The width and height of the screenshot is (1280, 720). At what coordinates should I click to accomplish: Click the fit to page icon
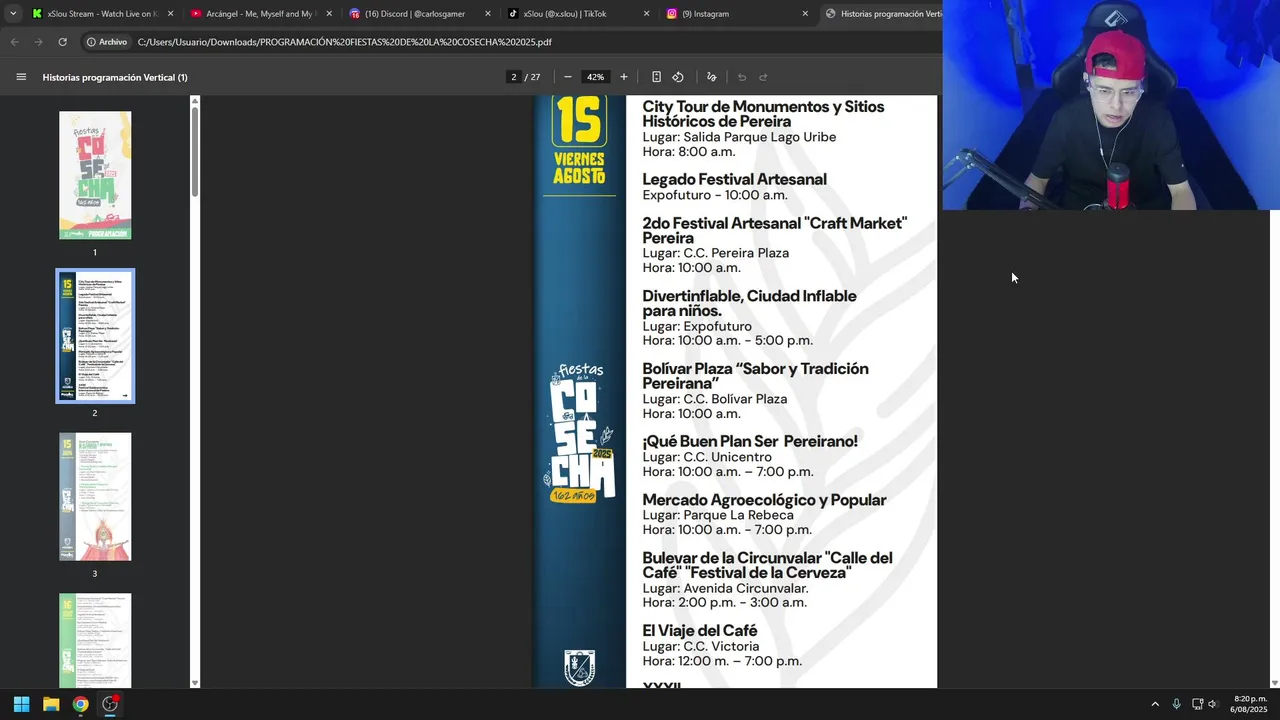pyautogui.click(x=656, y=77)
